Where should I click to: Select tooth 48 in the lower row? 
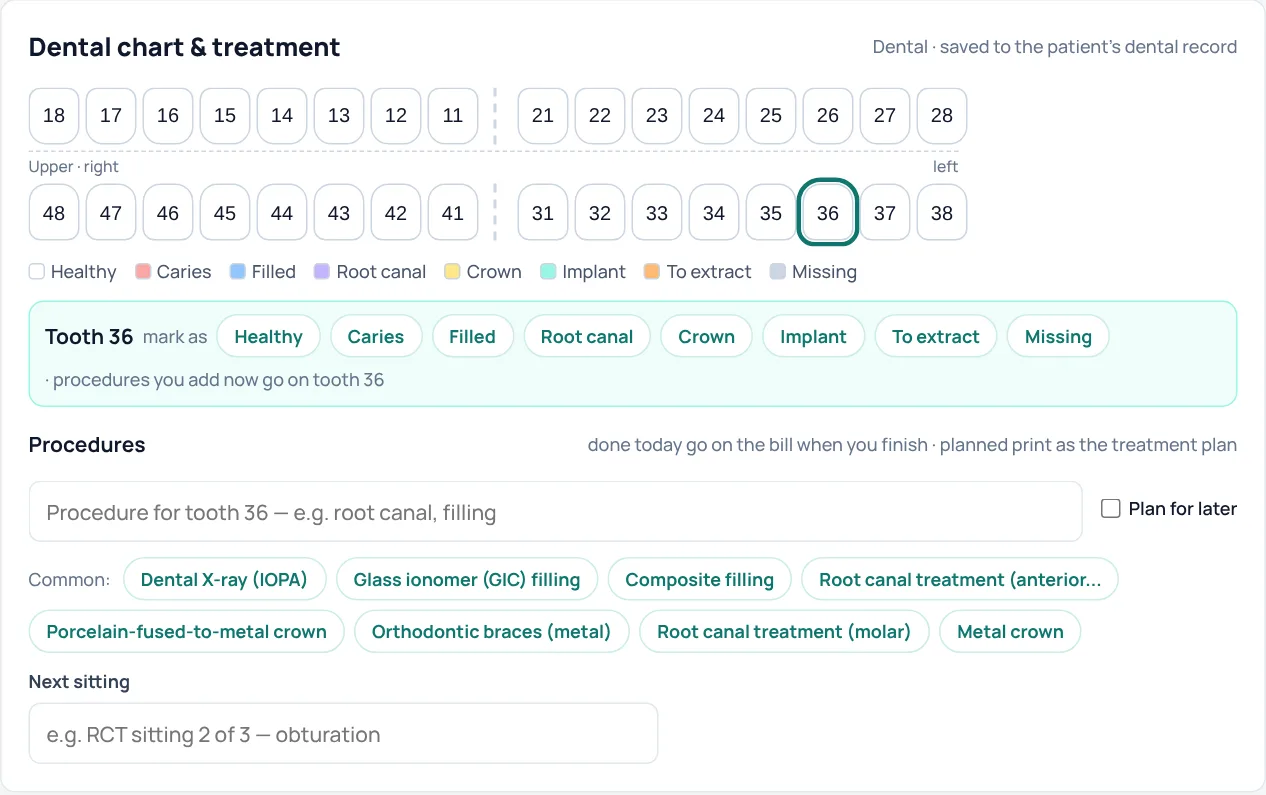point(54,213)
